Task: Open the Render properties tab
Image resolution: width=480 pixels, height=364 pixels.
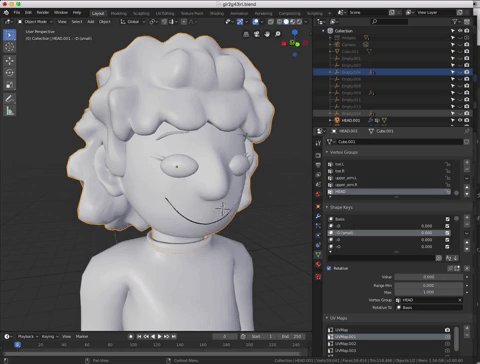Action: pos(318,155)
